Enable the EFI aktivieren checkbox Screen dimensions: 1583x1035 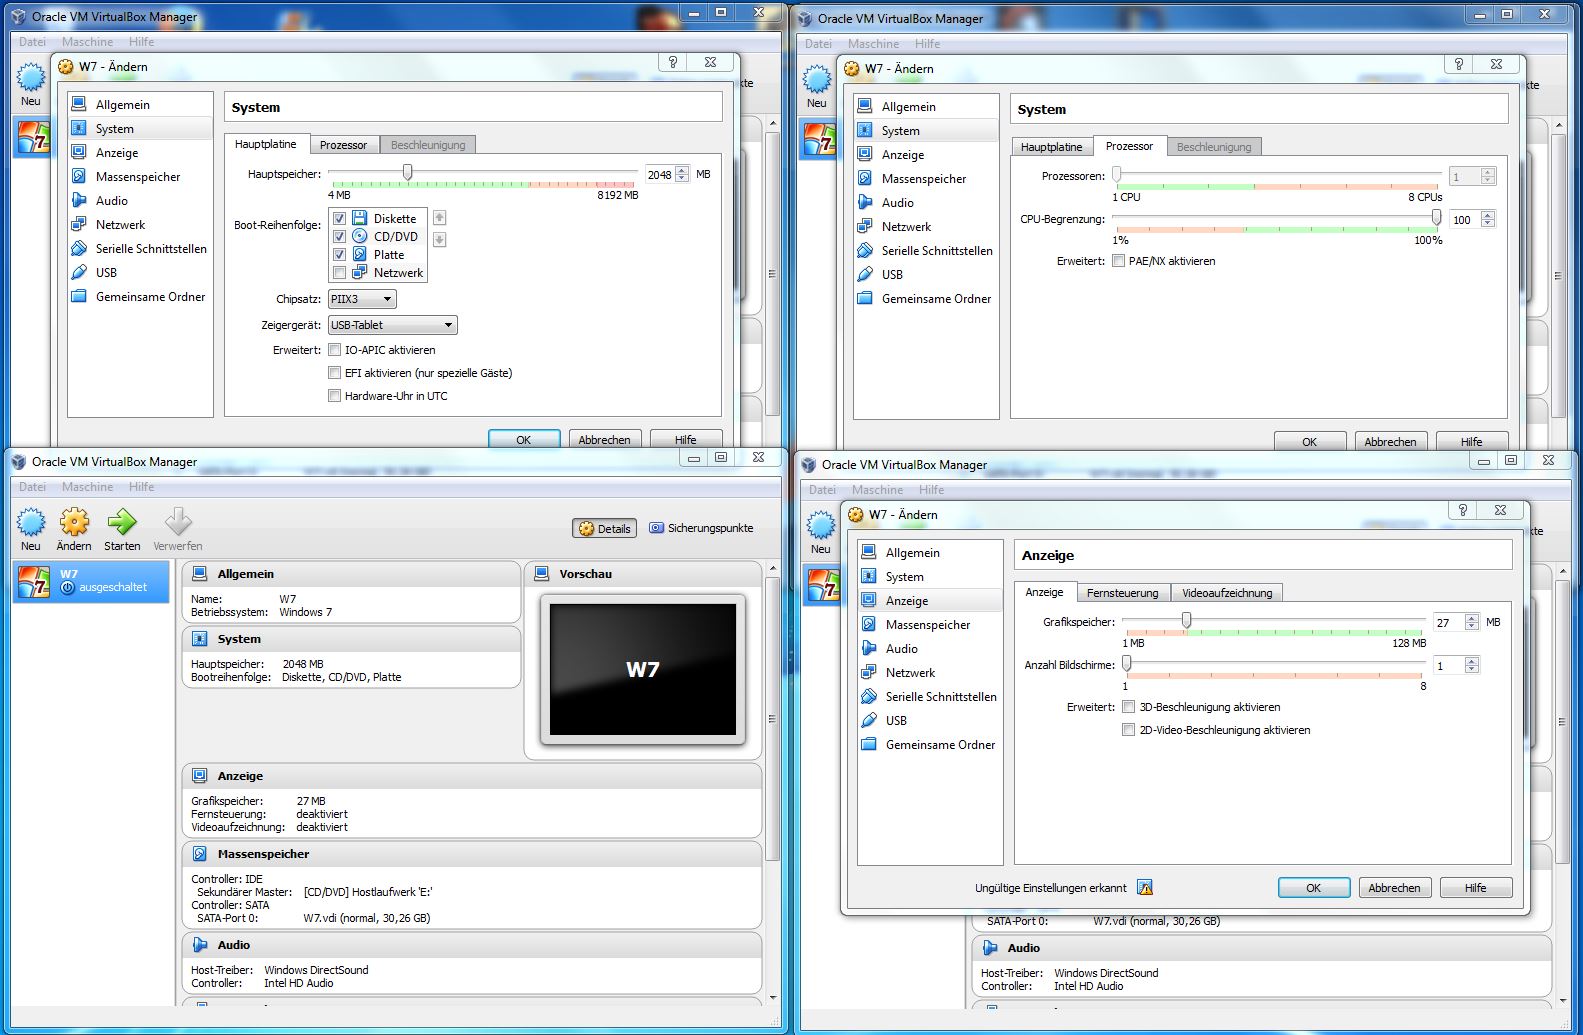pos(335,373)
